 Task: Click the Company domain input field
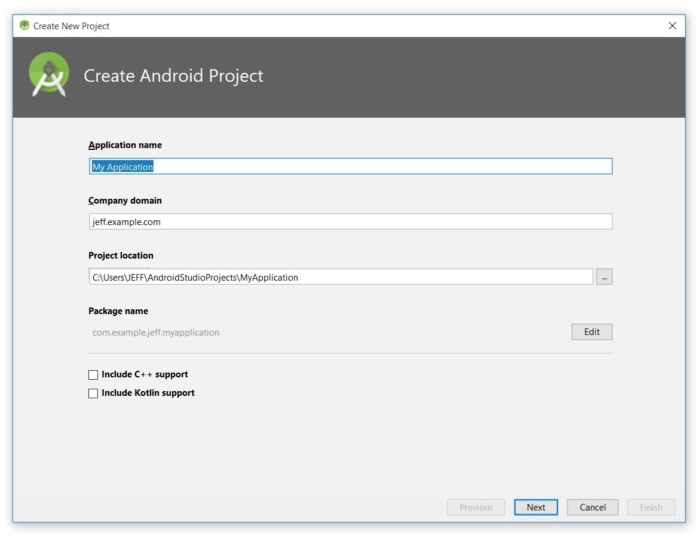coord(350,222)
